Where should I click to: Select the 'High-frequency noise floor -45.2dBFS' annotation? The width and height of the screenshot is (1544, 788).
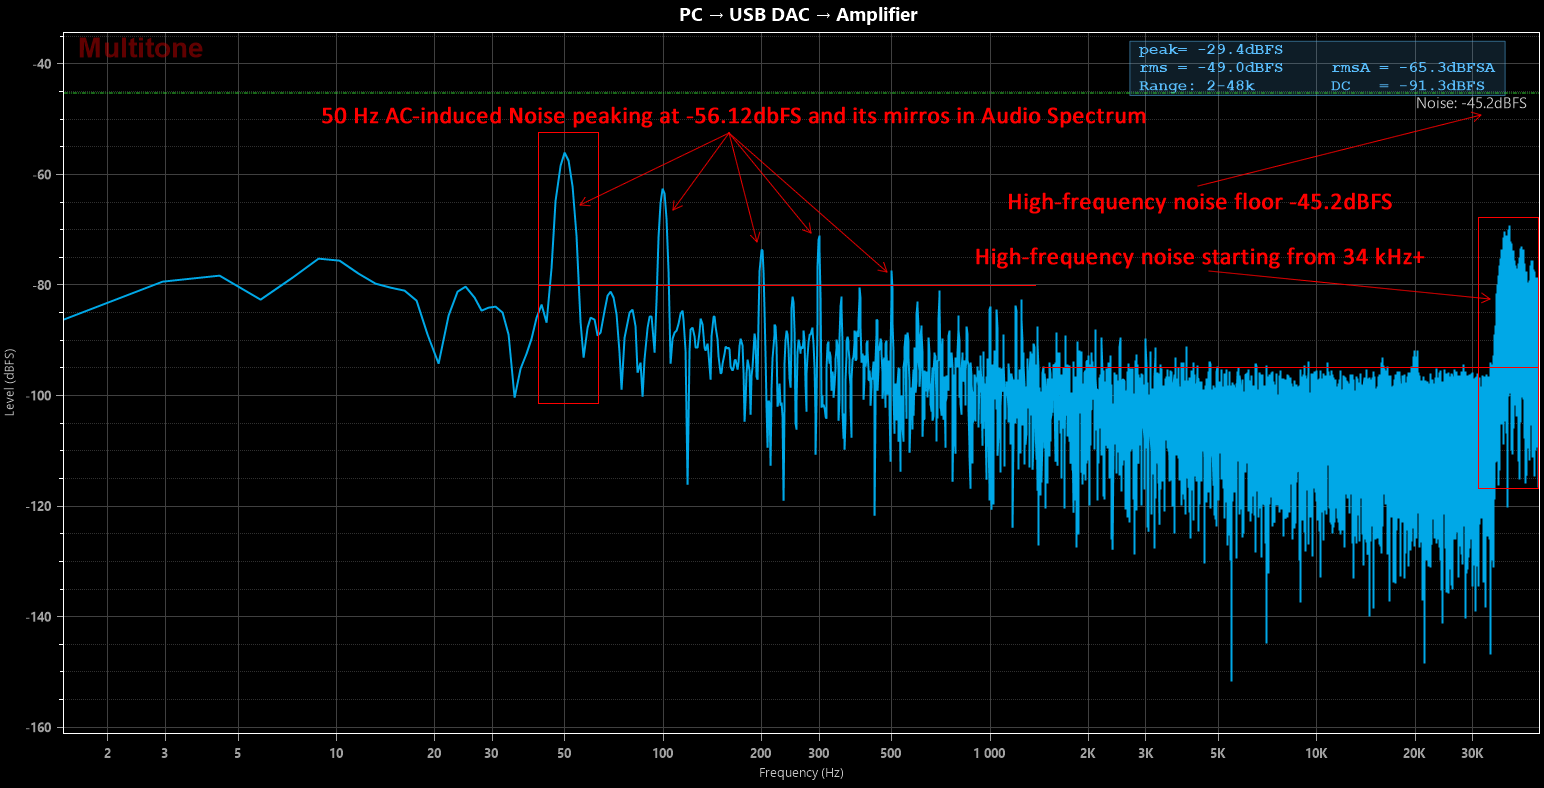[1199, 202]
